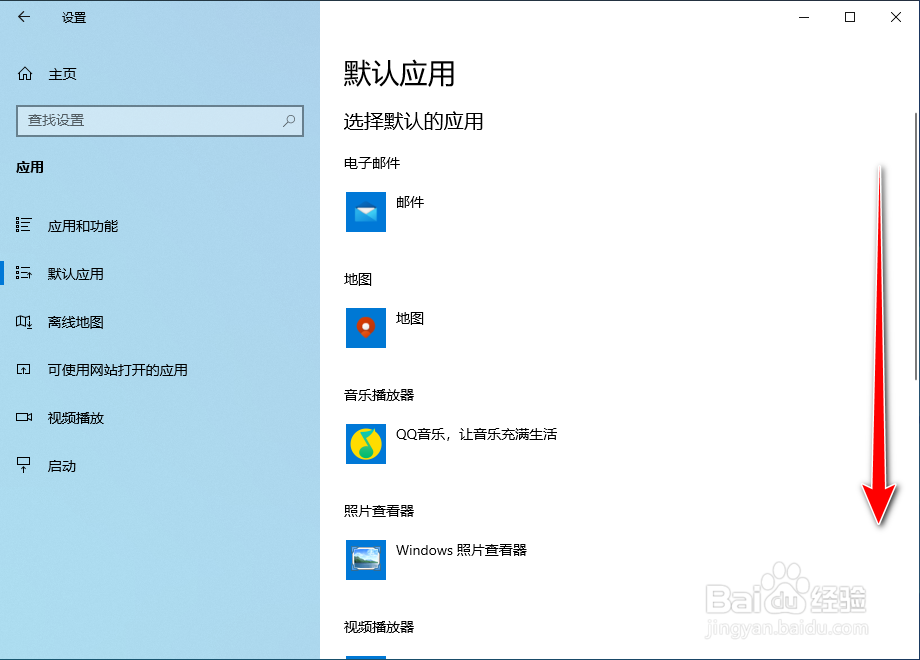
Task: Click the vertical scrollbar thumb
Action: pos(916,246)
